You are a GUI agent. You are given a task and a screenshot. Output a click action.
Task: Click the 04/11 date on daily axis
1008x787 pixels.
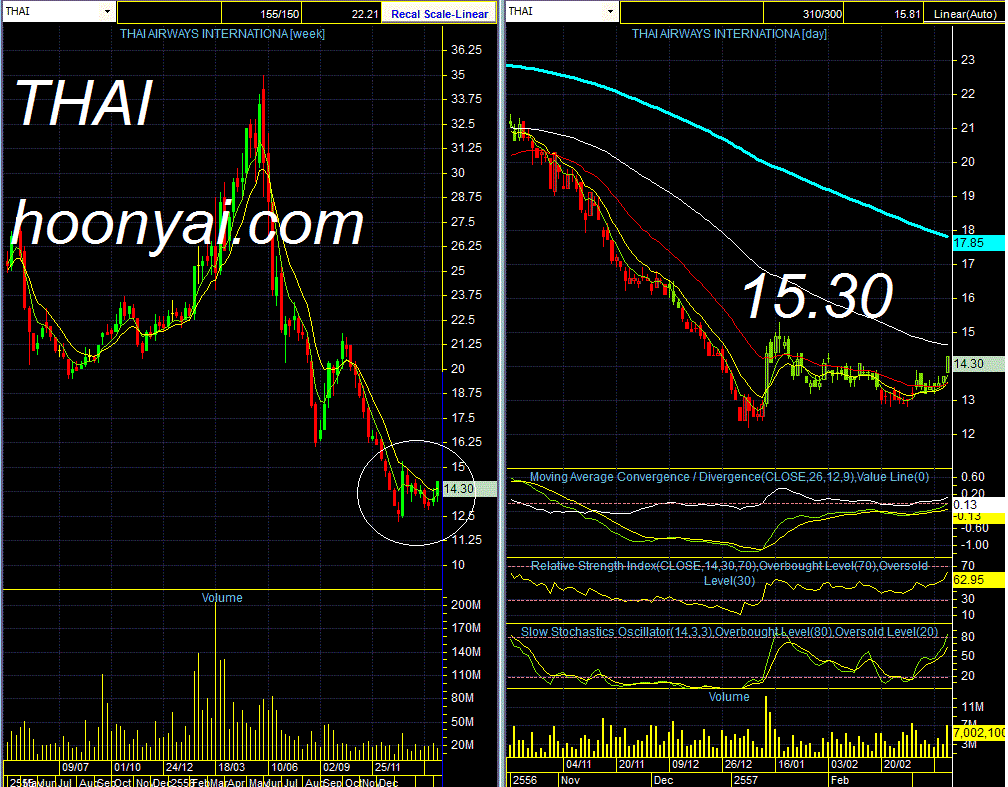pyautogui.click(x=579, y=764)
